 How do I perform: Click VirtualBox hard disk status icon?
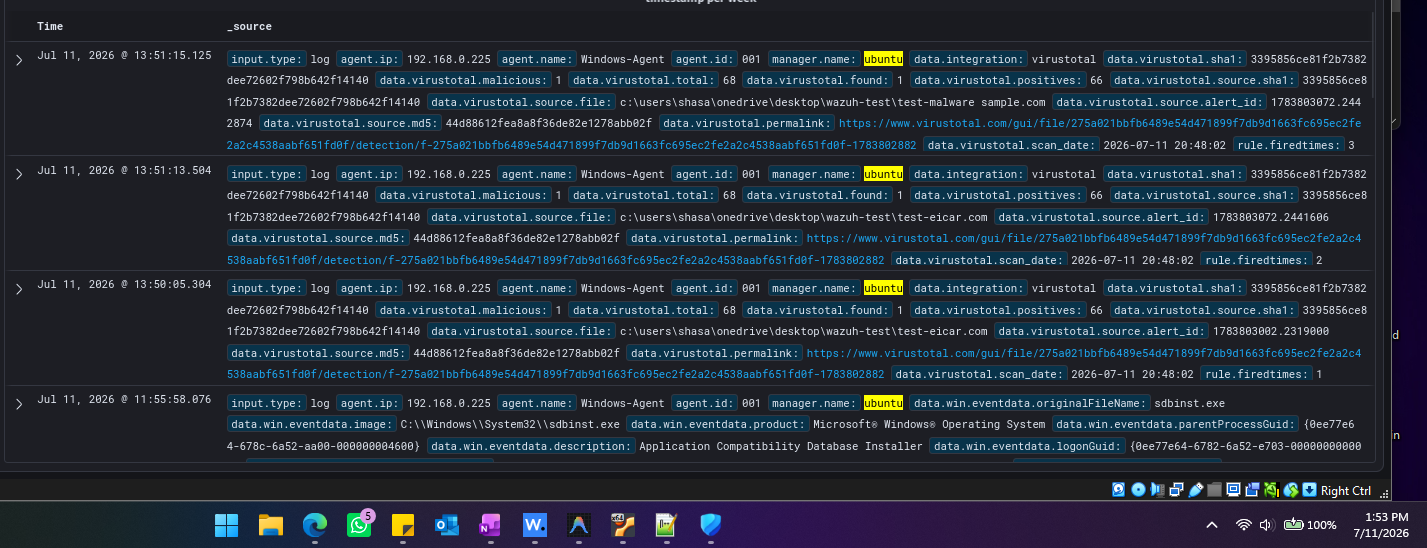pyautogui.click(x=1118, y=490)
